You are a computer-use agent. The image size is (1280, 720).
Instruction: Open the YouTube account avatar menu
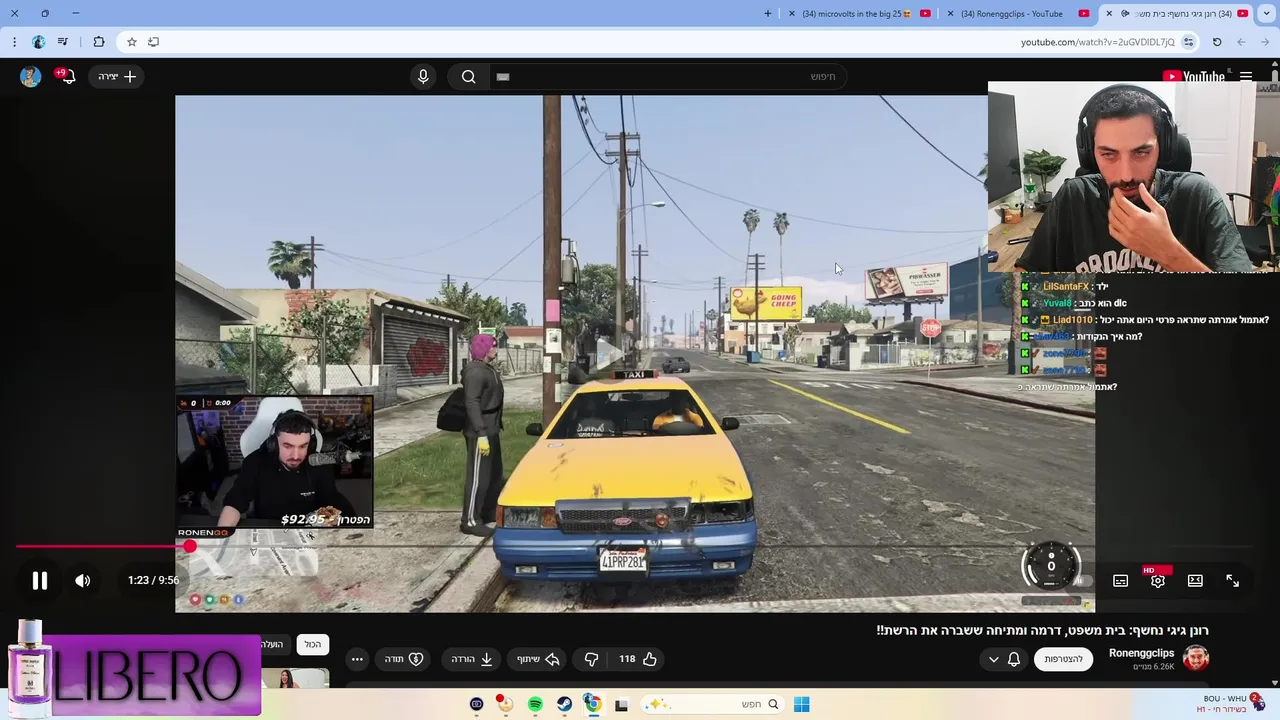coord(30,77)
